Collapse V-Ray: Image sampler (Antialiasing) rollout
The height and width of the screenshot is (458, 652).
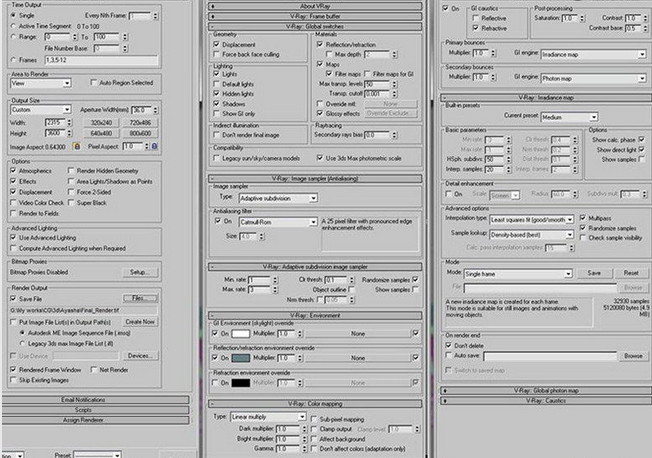pyautogui.click(x=315, y=179)
